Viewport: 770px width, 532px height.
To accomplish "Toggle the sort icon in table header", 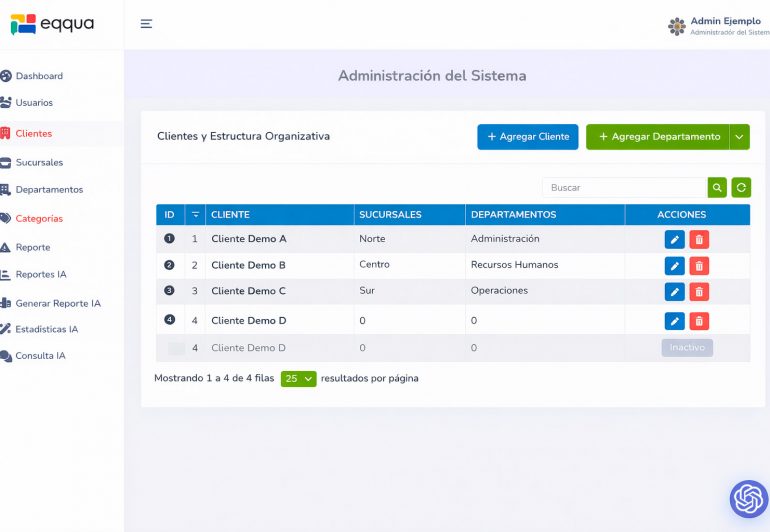I will (x=196, y=215).
